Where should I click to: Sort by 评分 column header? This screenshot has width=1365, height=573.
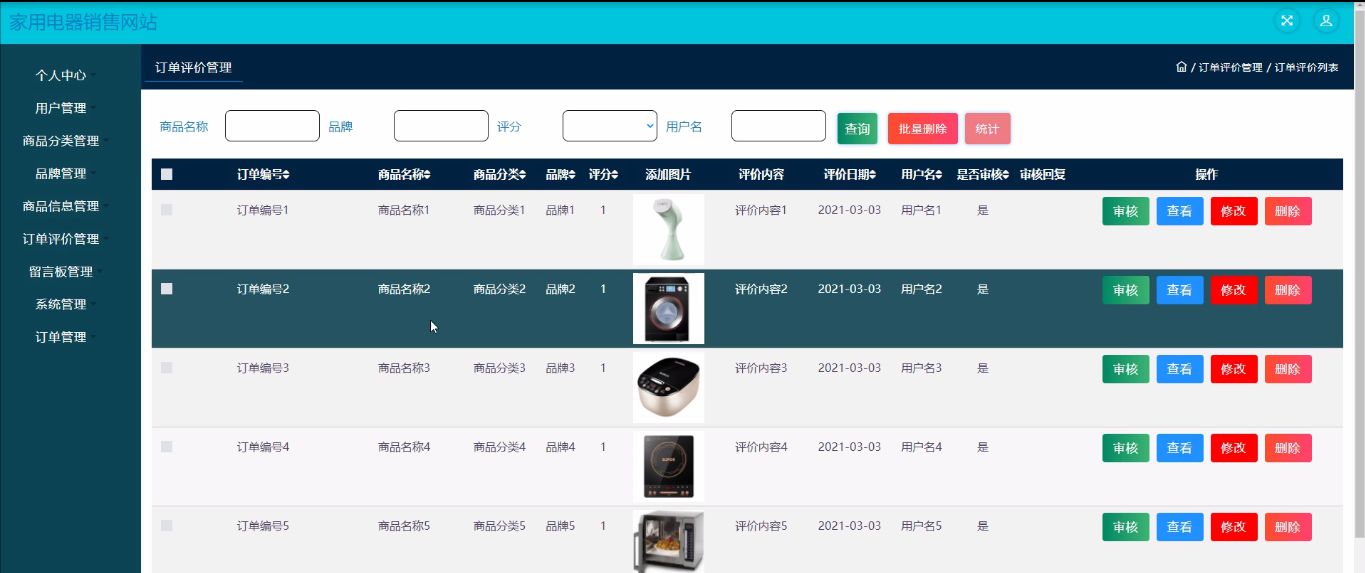click(603, 175)
